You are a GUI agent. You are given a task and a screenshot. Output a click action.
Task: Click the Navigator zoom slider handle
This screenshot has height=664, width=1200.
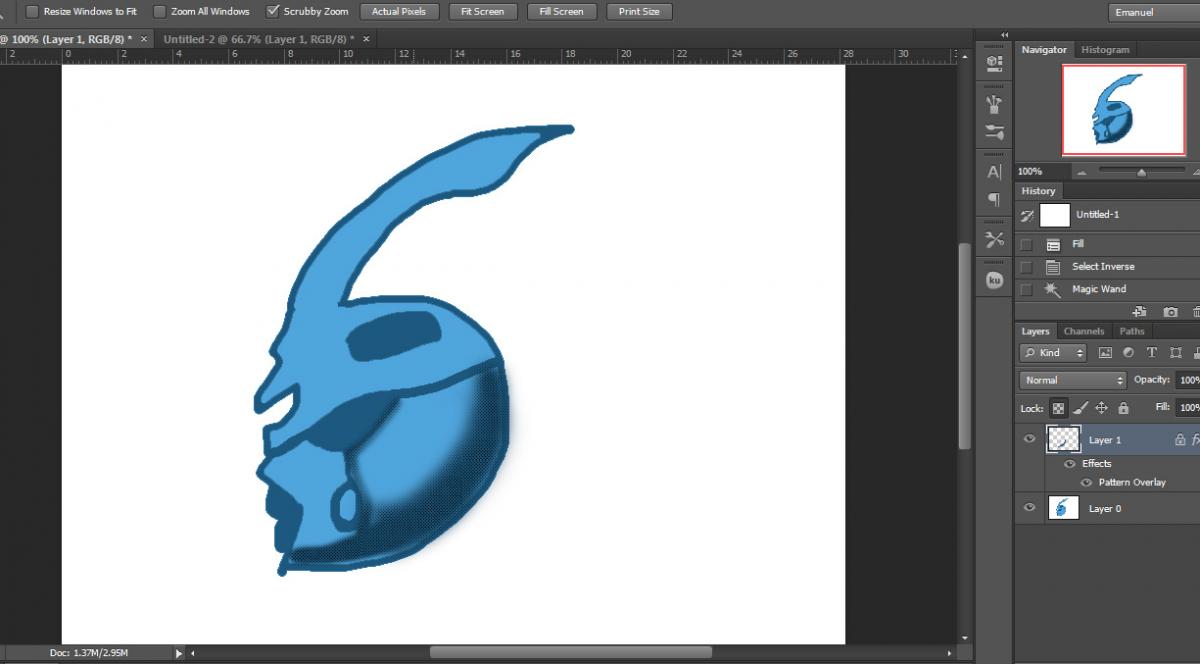(1141, 172)
